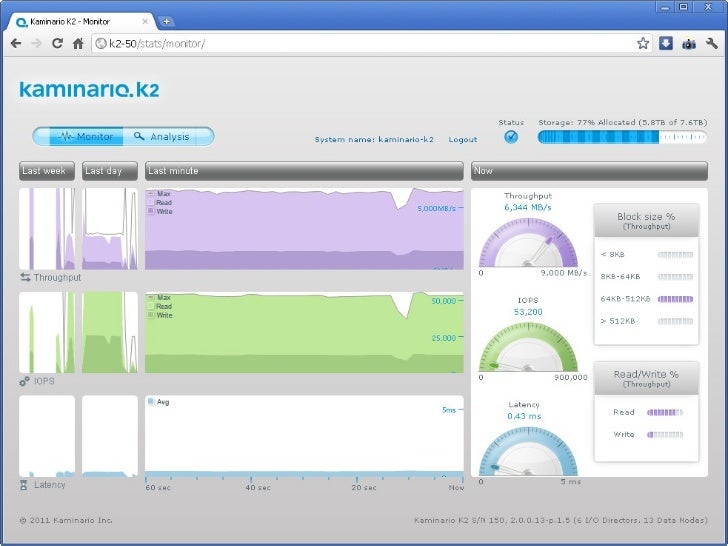Image resolution: width=728 pixels, height=546 pixels.
Task: Toggle Max series in IOPS chart
Action: click(x=159, y=297)
